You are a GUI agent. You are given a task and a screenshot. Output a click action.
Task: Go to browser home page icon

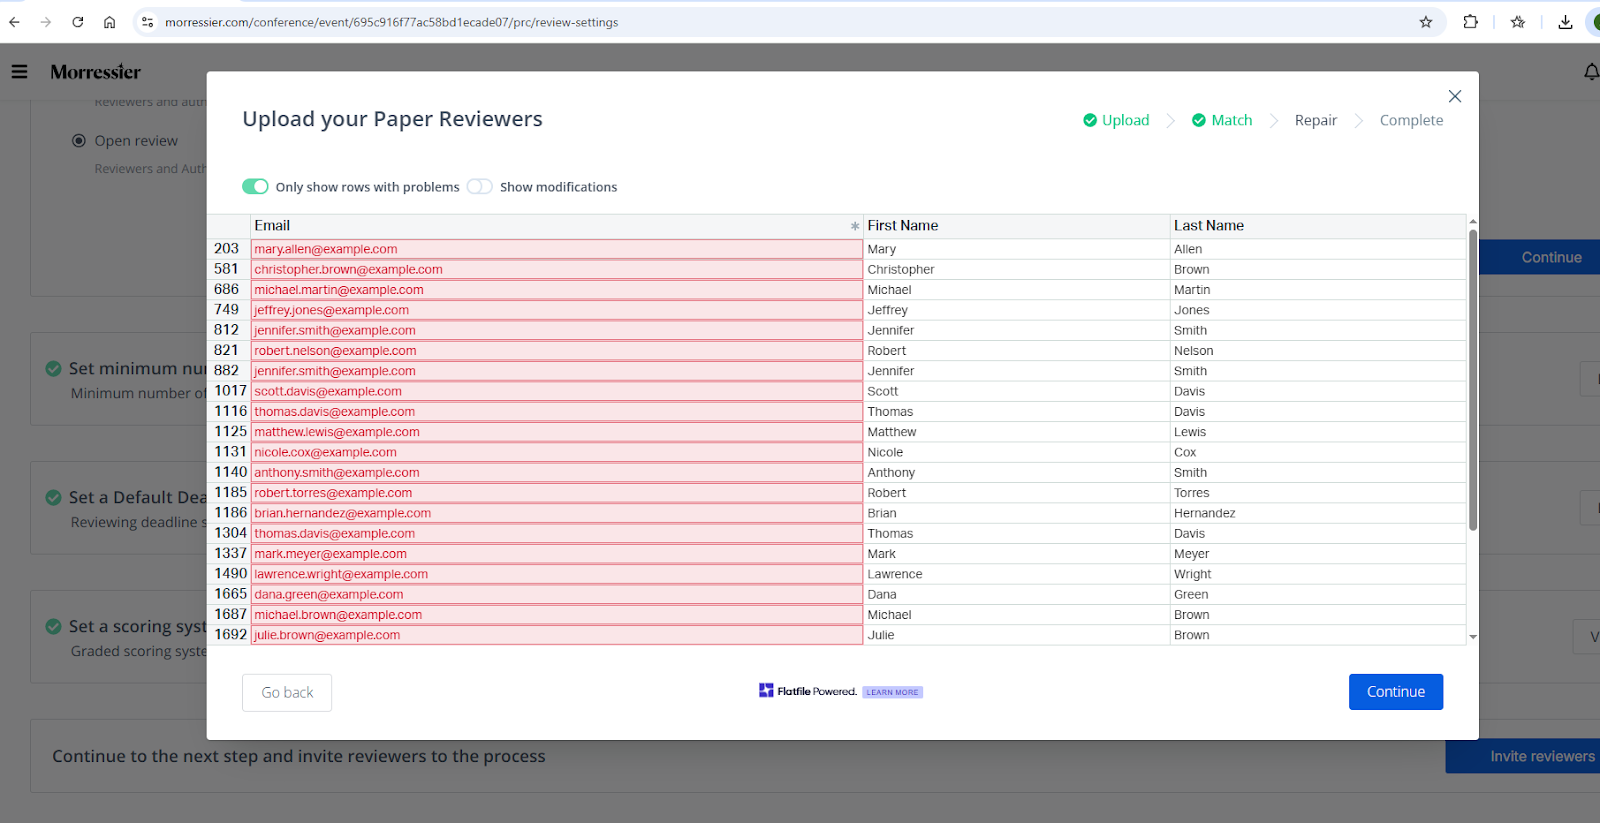pos(109,22)
